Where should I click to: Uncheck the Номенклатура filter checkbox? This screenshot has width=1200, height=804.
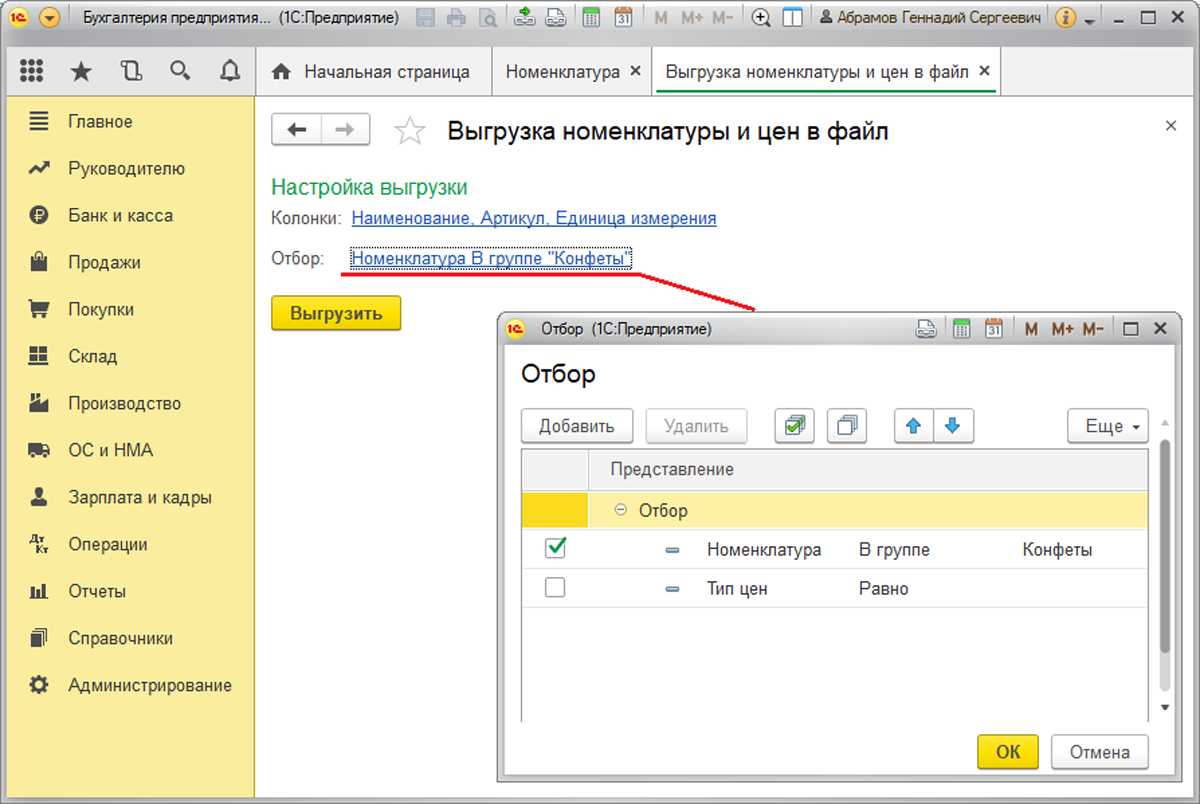pos(555,548)
